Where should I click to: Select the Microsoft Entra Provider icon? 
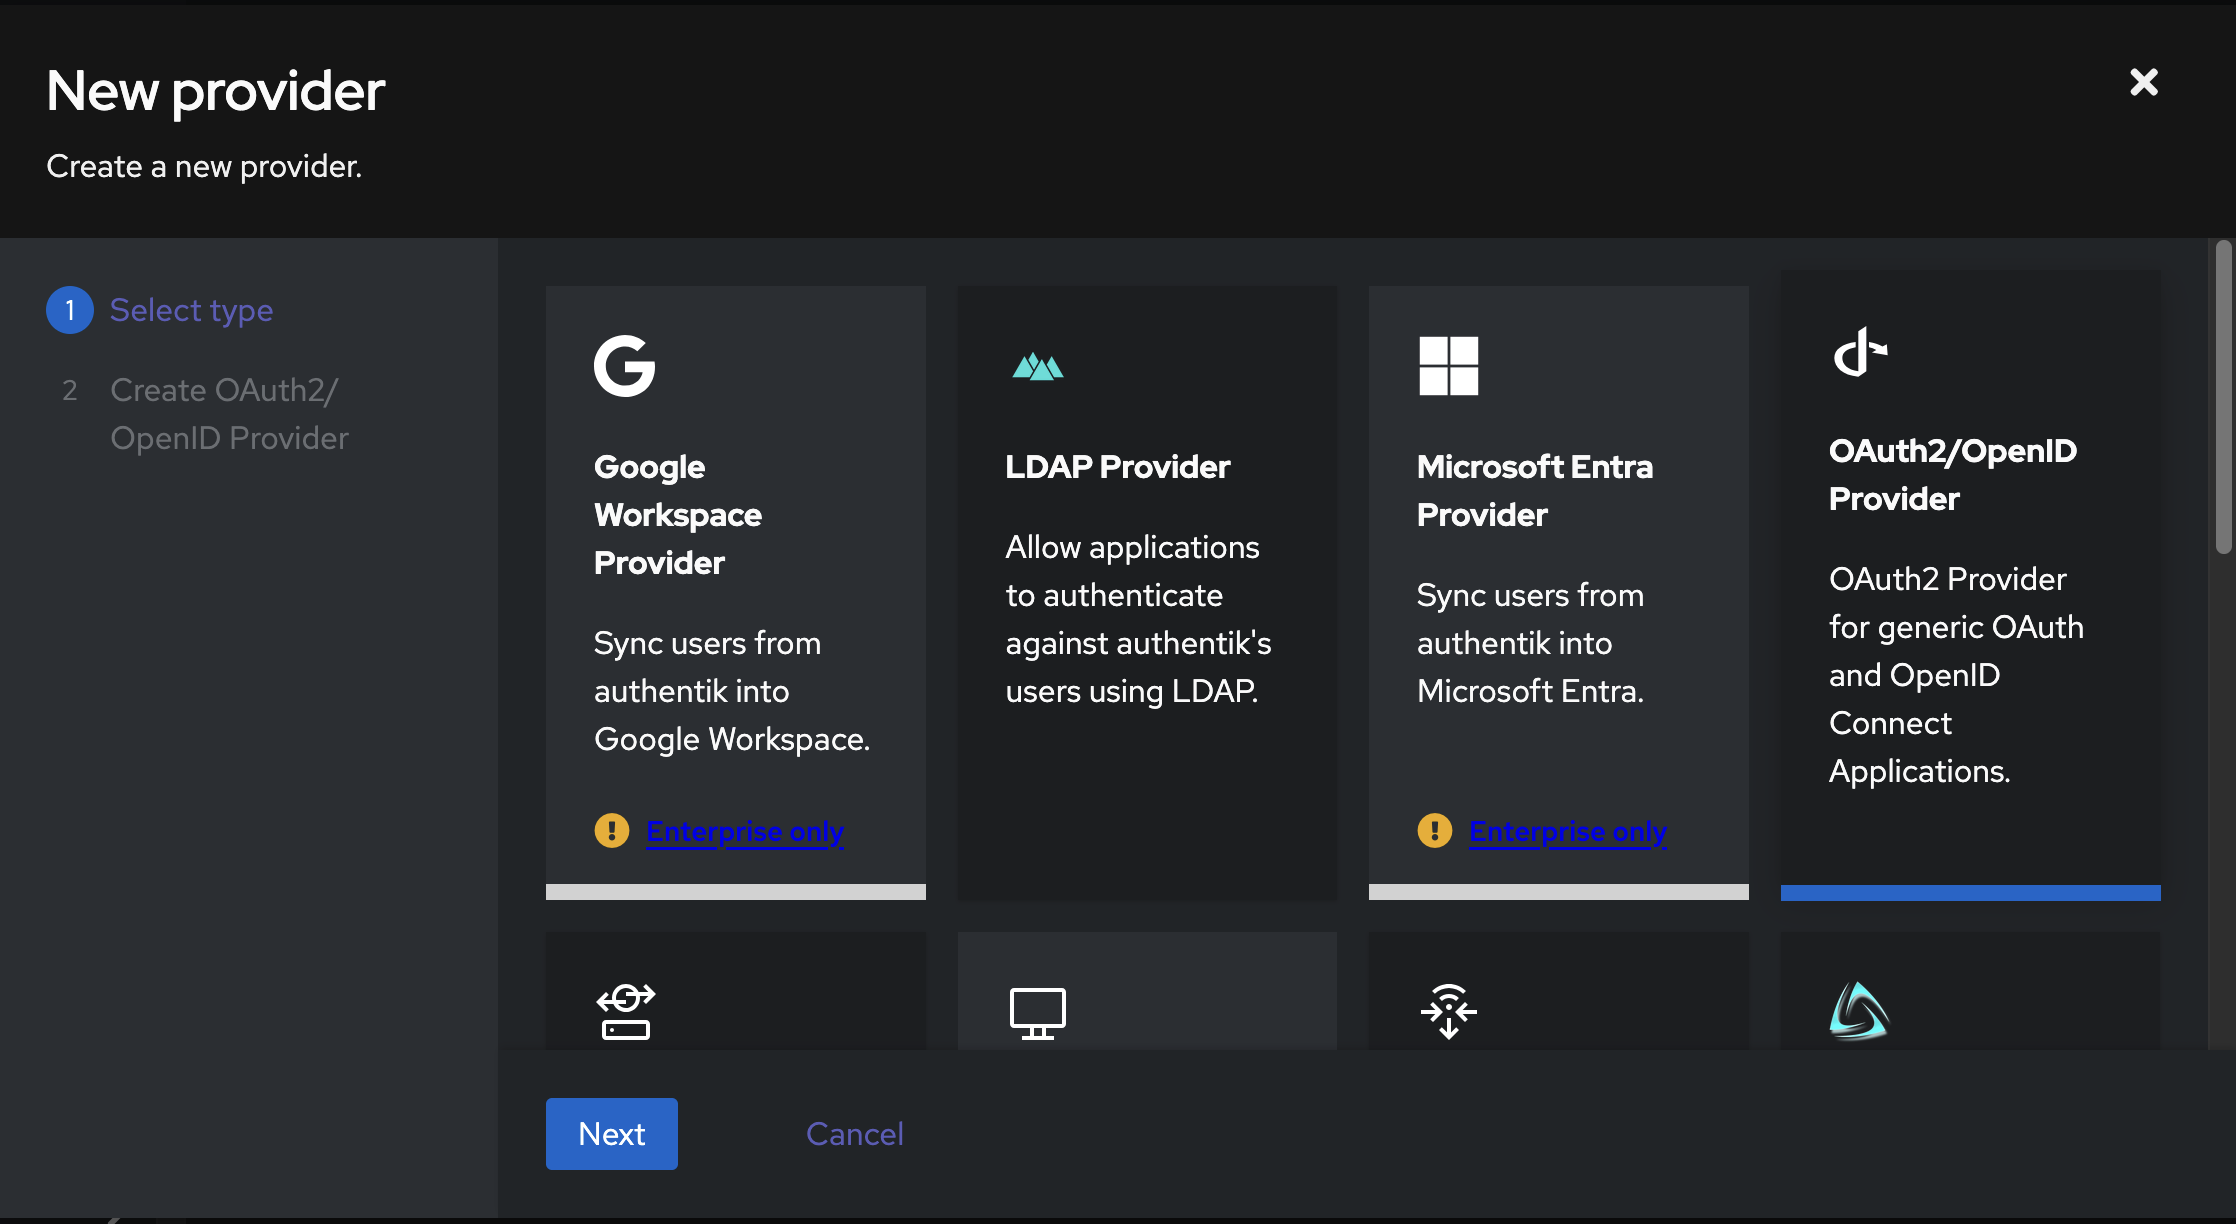point(1448,363)
